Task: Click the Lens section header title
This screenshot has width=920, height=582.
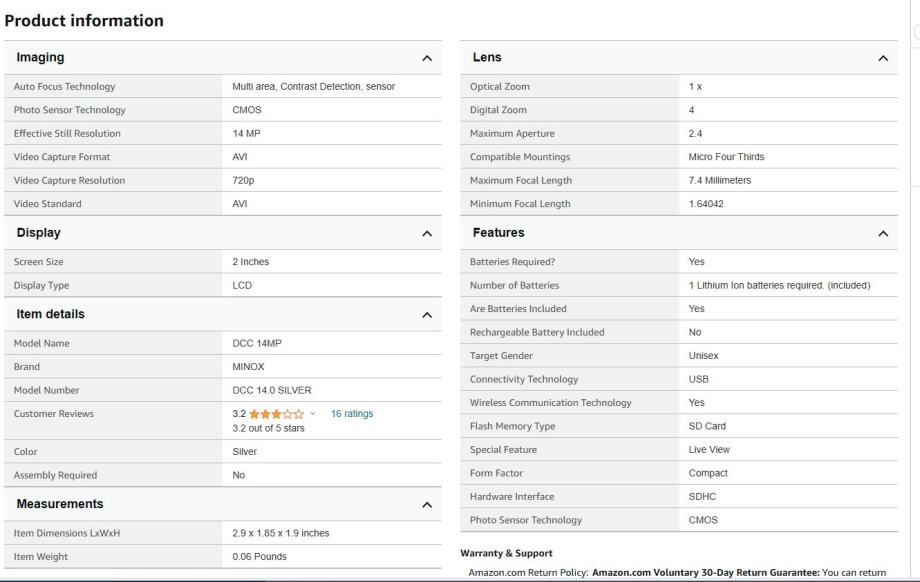Action: (x=486, y=58)
